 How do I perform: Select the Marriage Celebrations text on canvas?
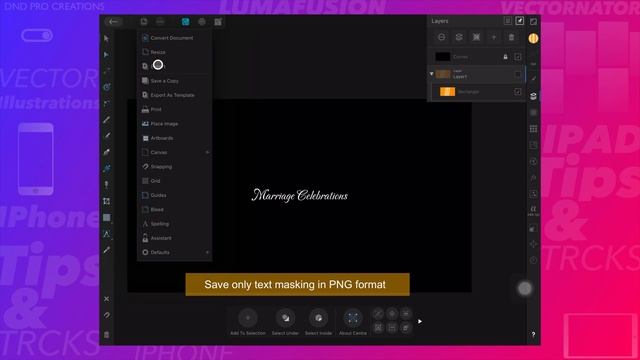click(x=300, y=196)
